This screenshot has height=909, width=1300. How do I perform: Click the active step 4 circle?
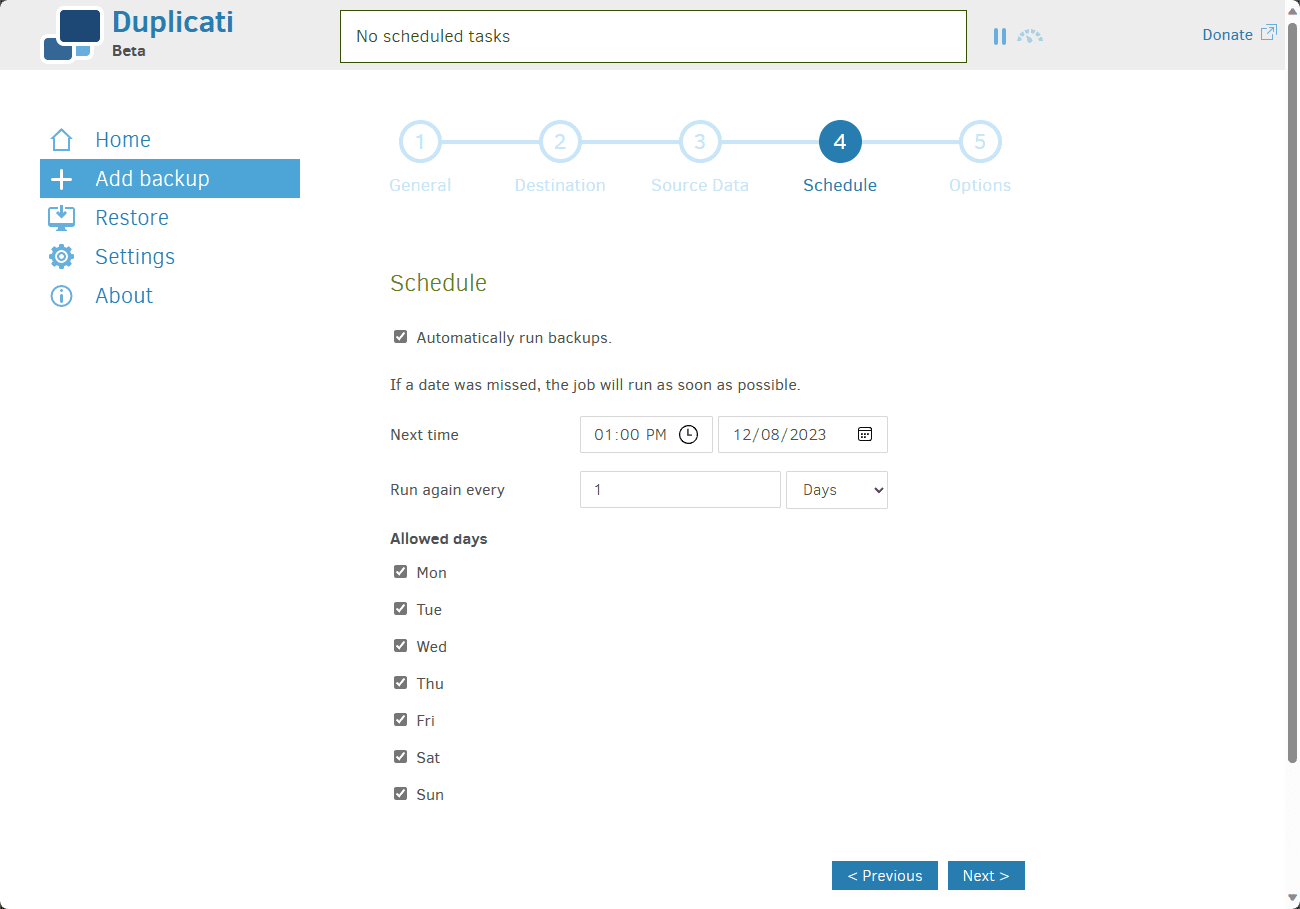[x=840, y=142]
